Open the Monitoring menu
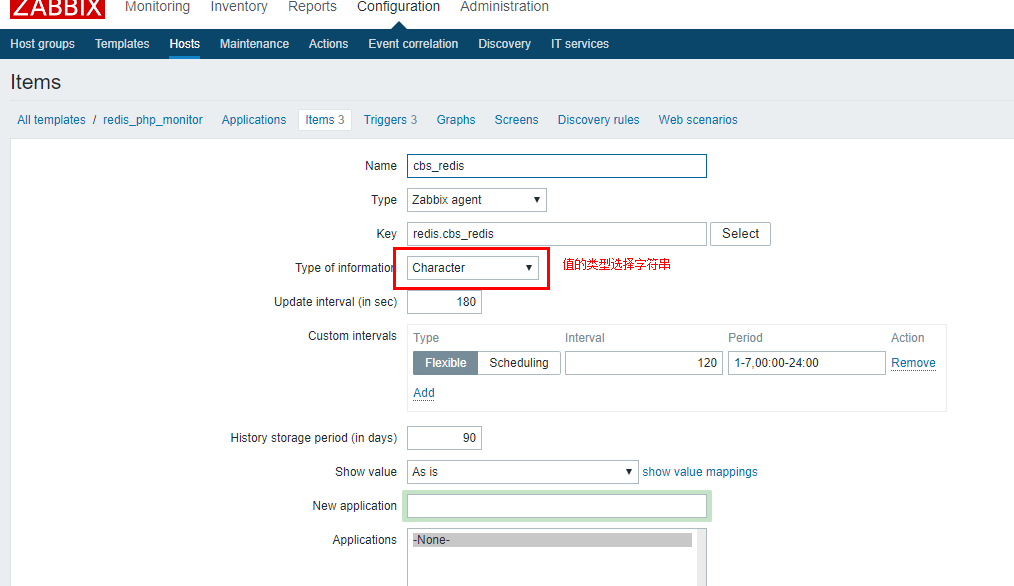The image size is (1014, 586). click(157, 6)
